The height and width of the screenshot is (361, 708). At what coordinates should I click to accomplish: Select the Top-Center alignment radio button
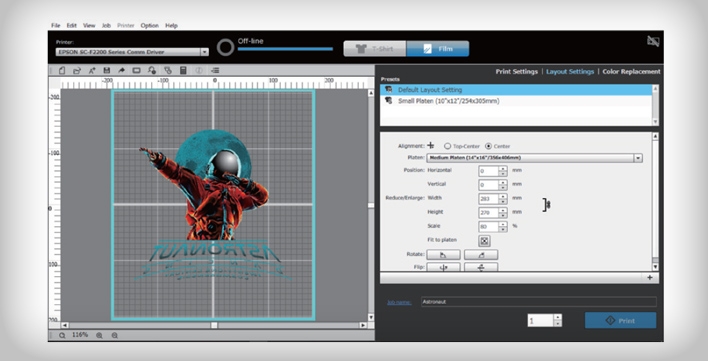447,146
